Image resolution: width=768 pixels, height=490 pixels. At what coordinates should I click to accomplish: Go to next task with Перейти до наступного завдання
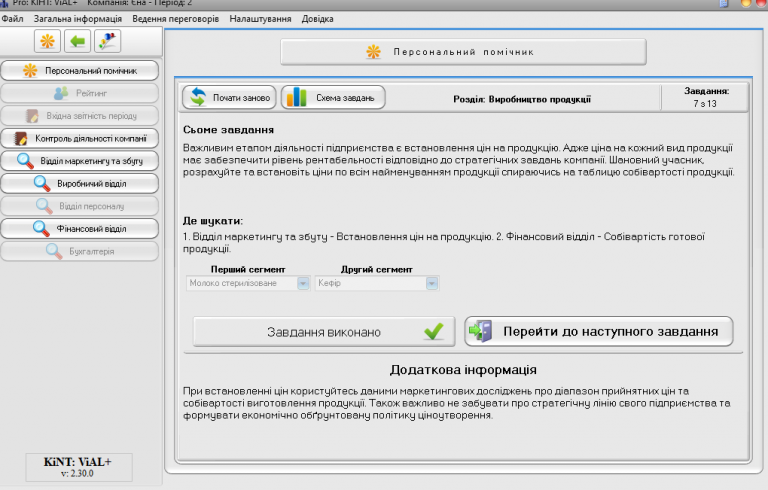coord(599,332)
